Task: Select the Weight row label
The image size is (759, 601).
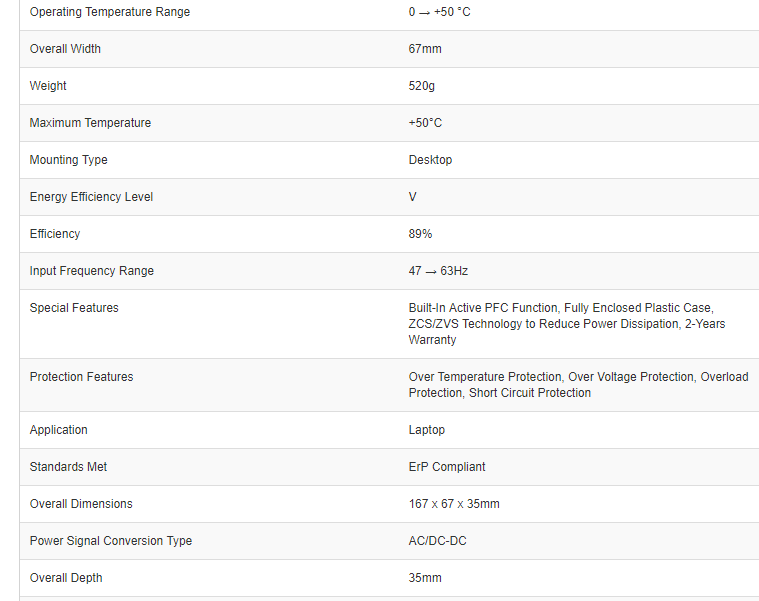Action: coord(48,86)
